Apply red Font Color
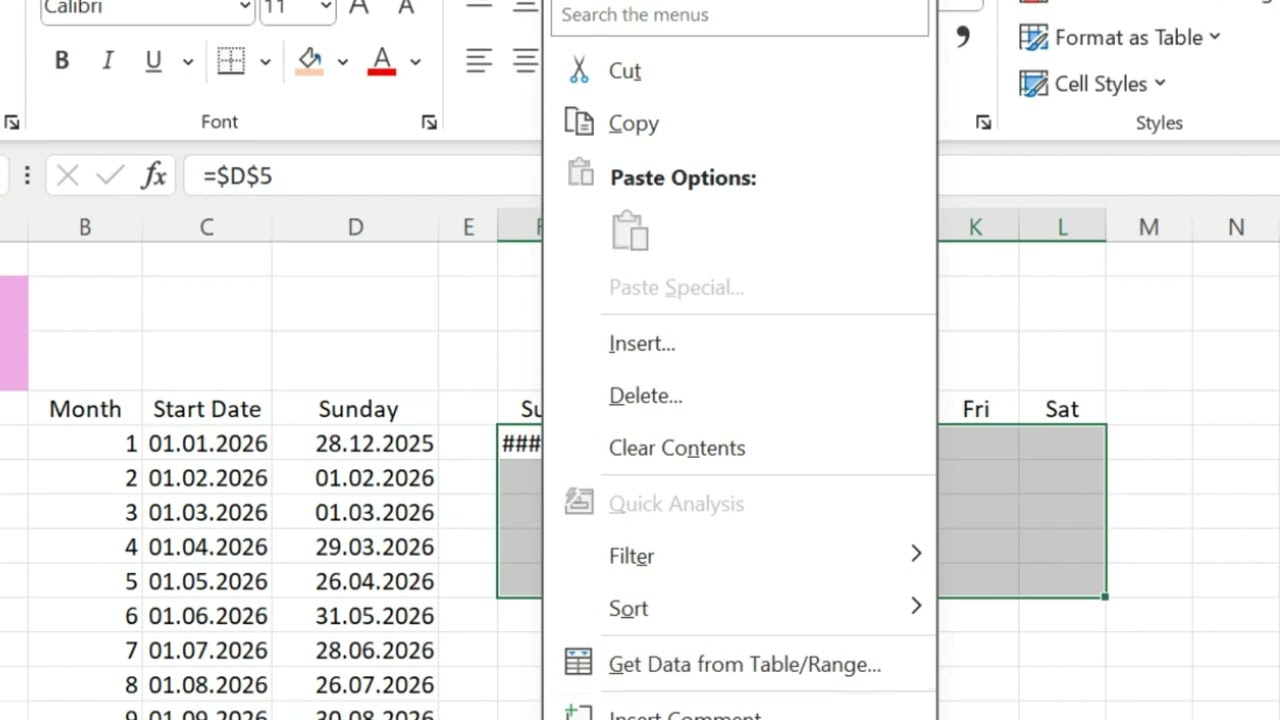Image resolution: width=1280 pixels, height=720 pixels. 382,61
